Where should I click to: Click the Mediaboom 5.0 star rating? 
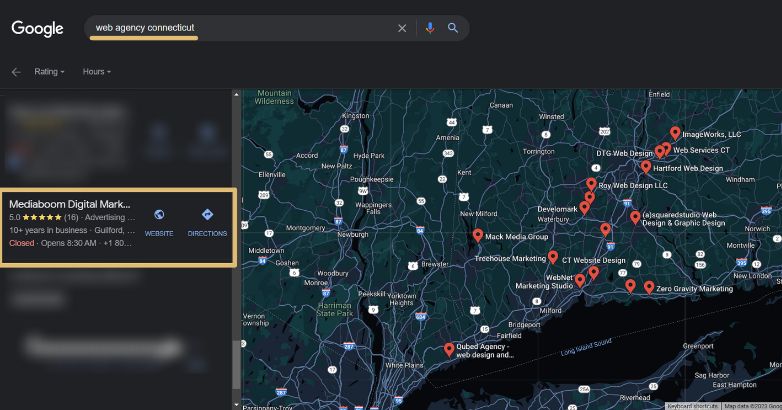tap(43, 217)
